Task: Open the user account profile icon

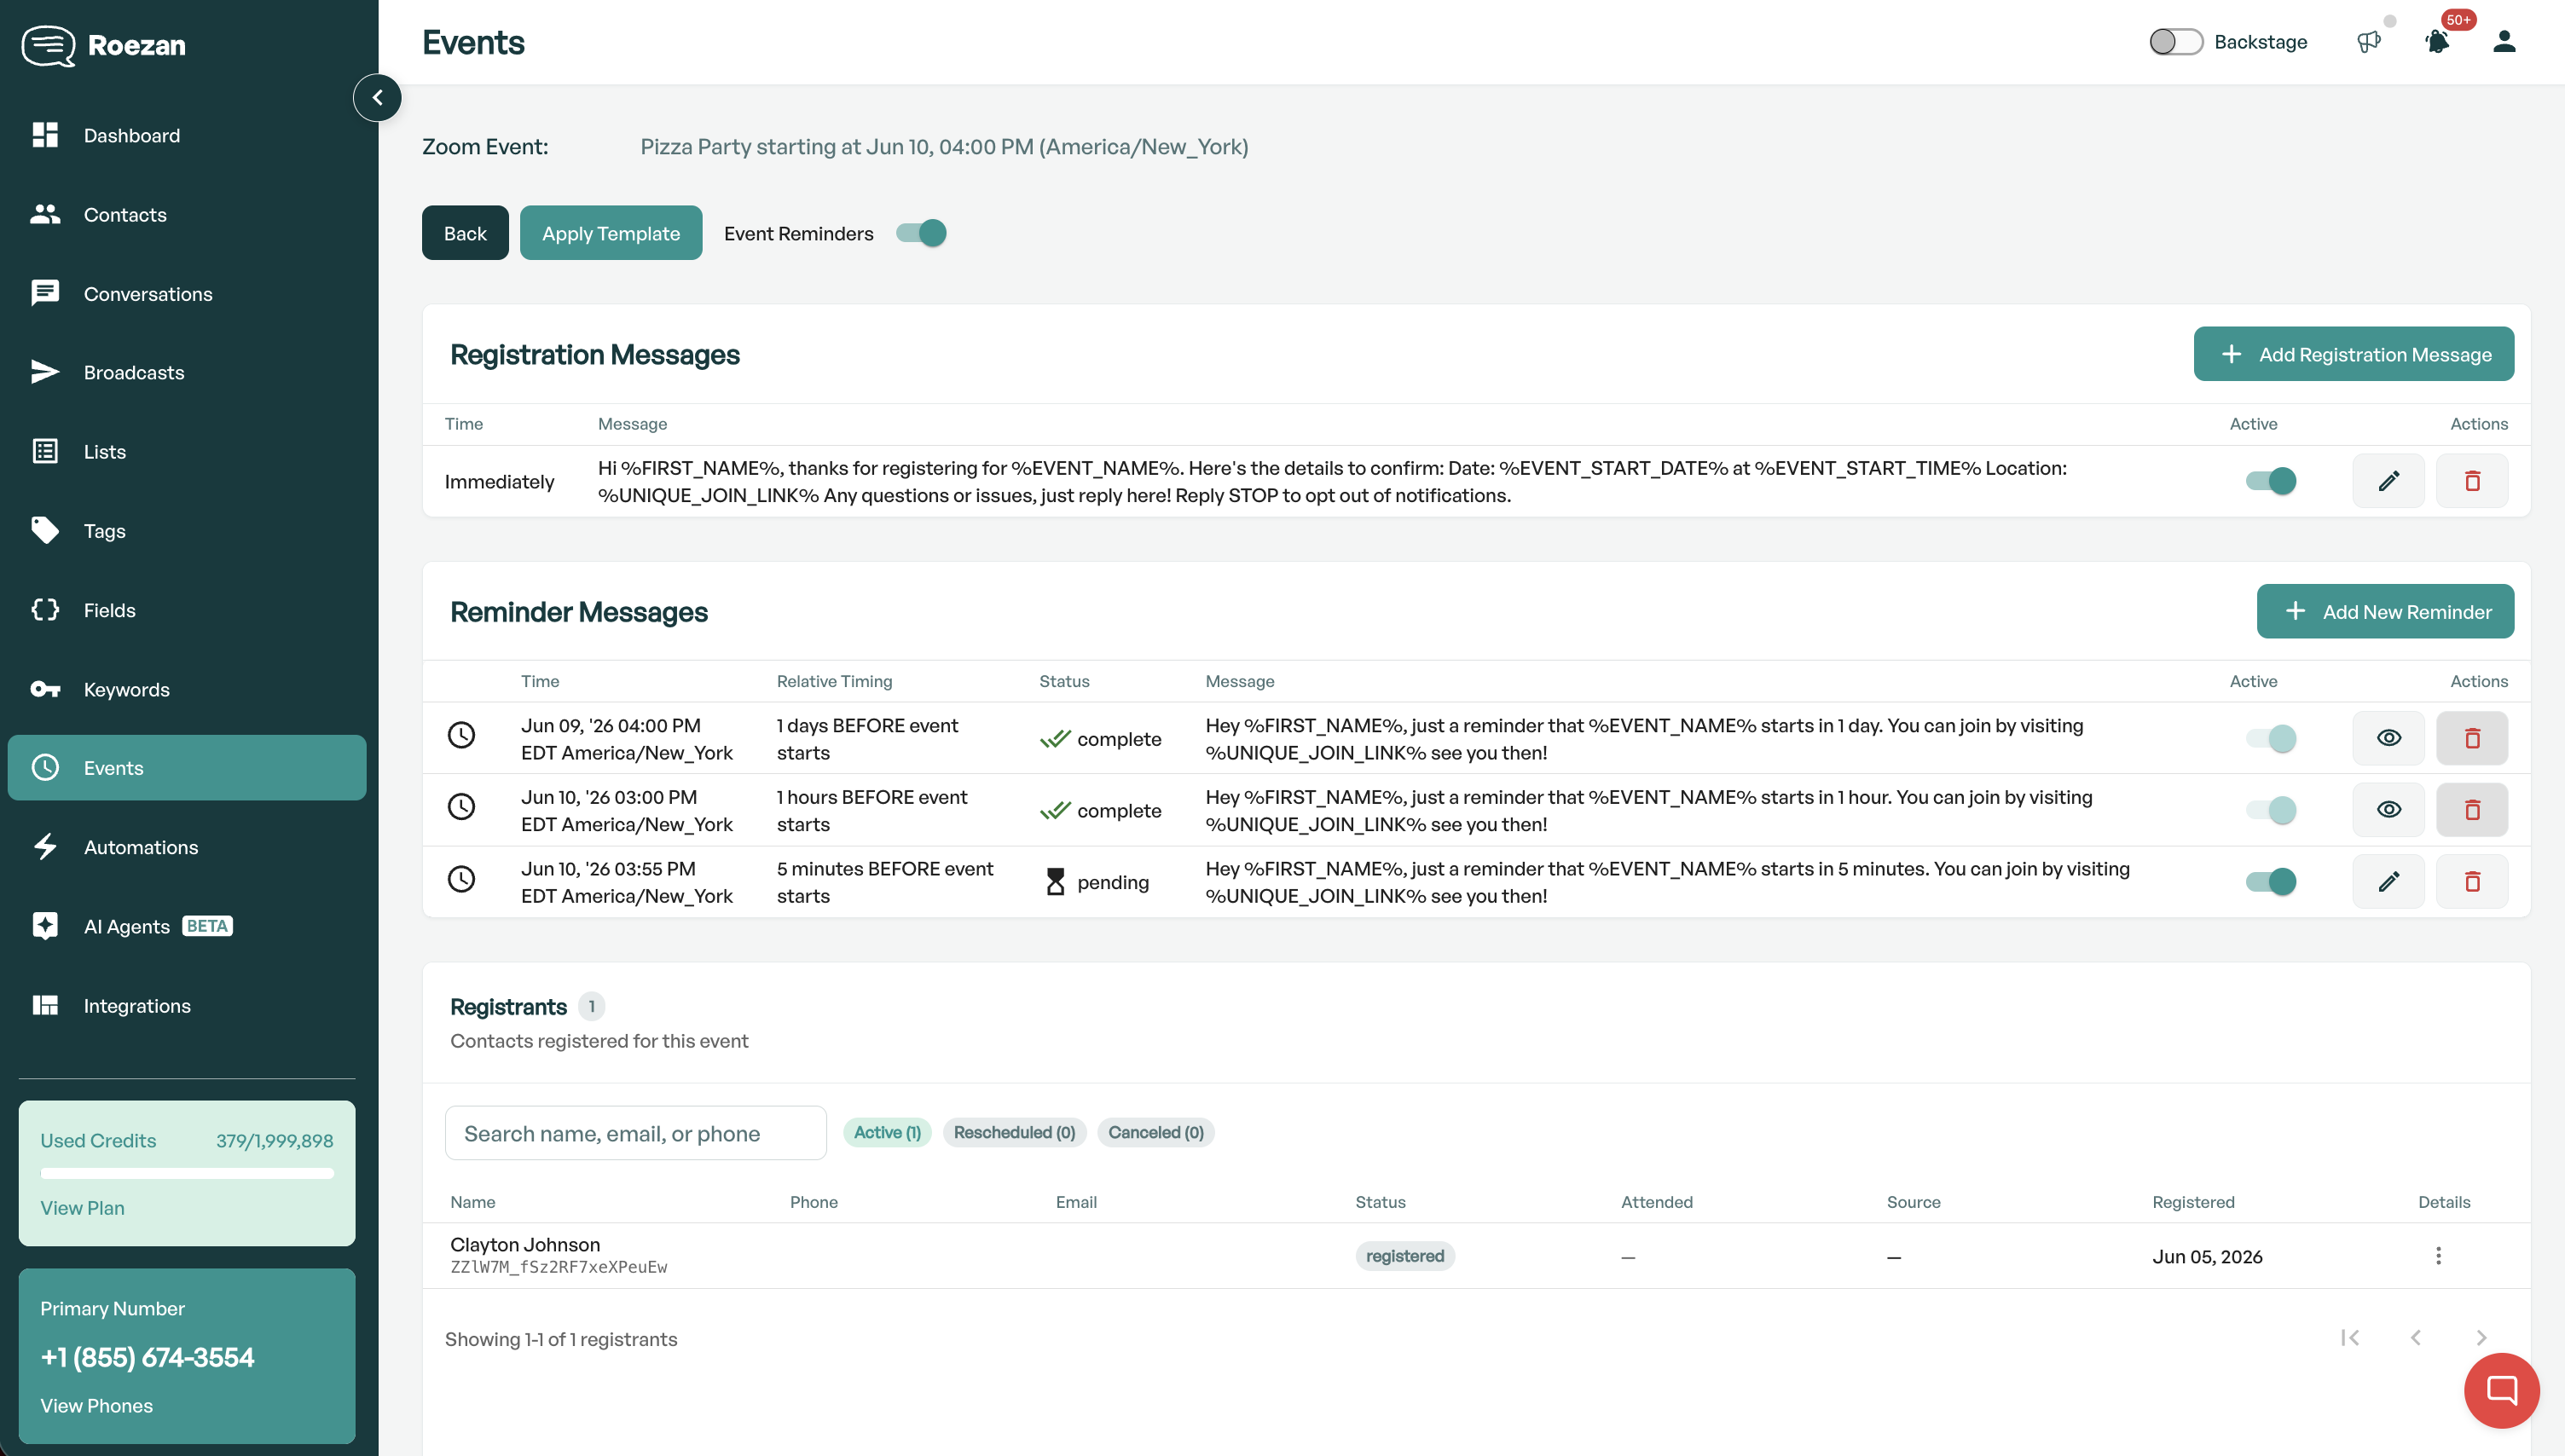Action: (2504, 42)
